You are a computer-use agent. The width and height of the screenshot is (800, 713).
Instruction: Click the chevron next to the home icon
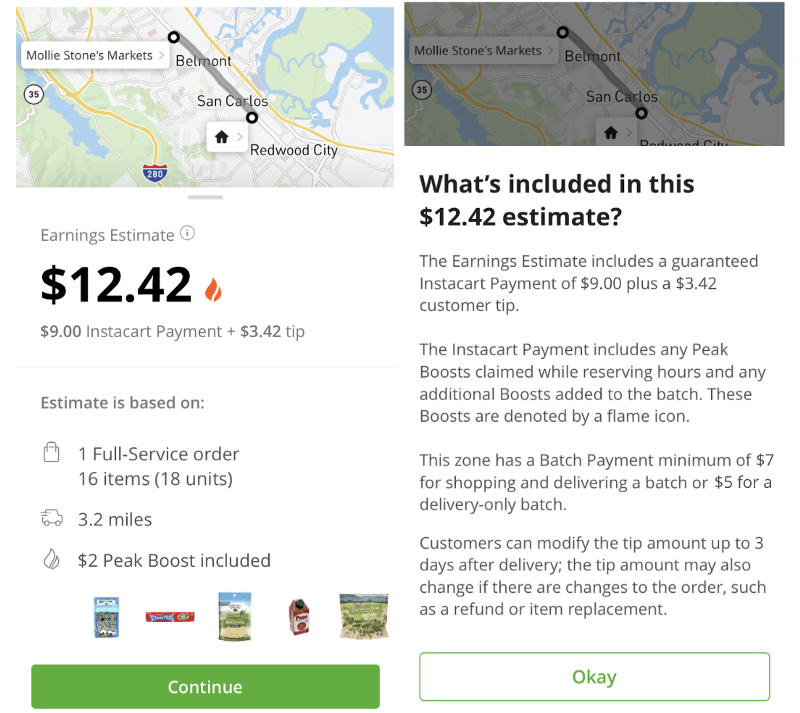pyautogui.click(x=238, y=137)
